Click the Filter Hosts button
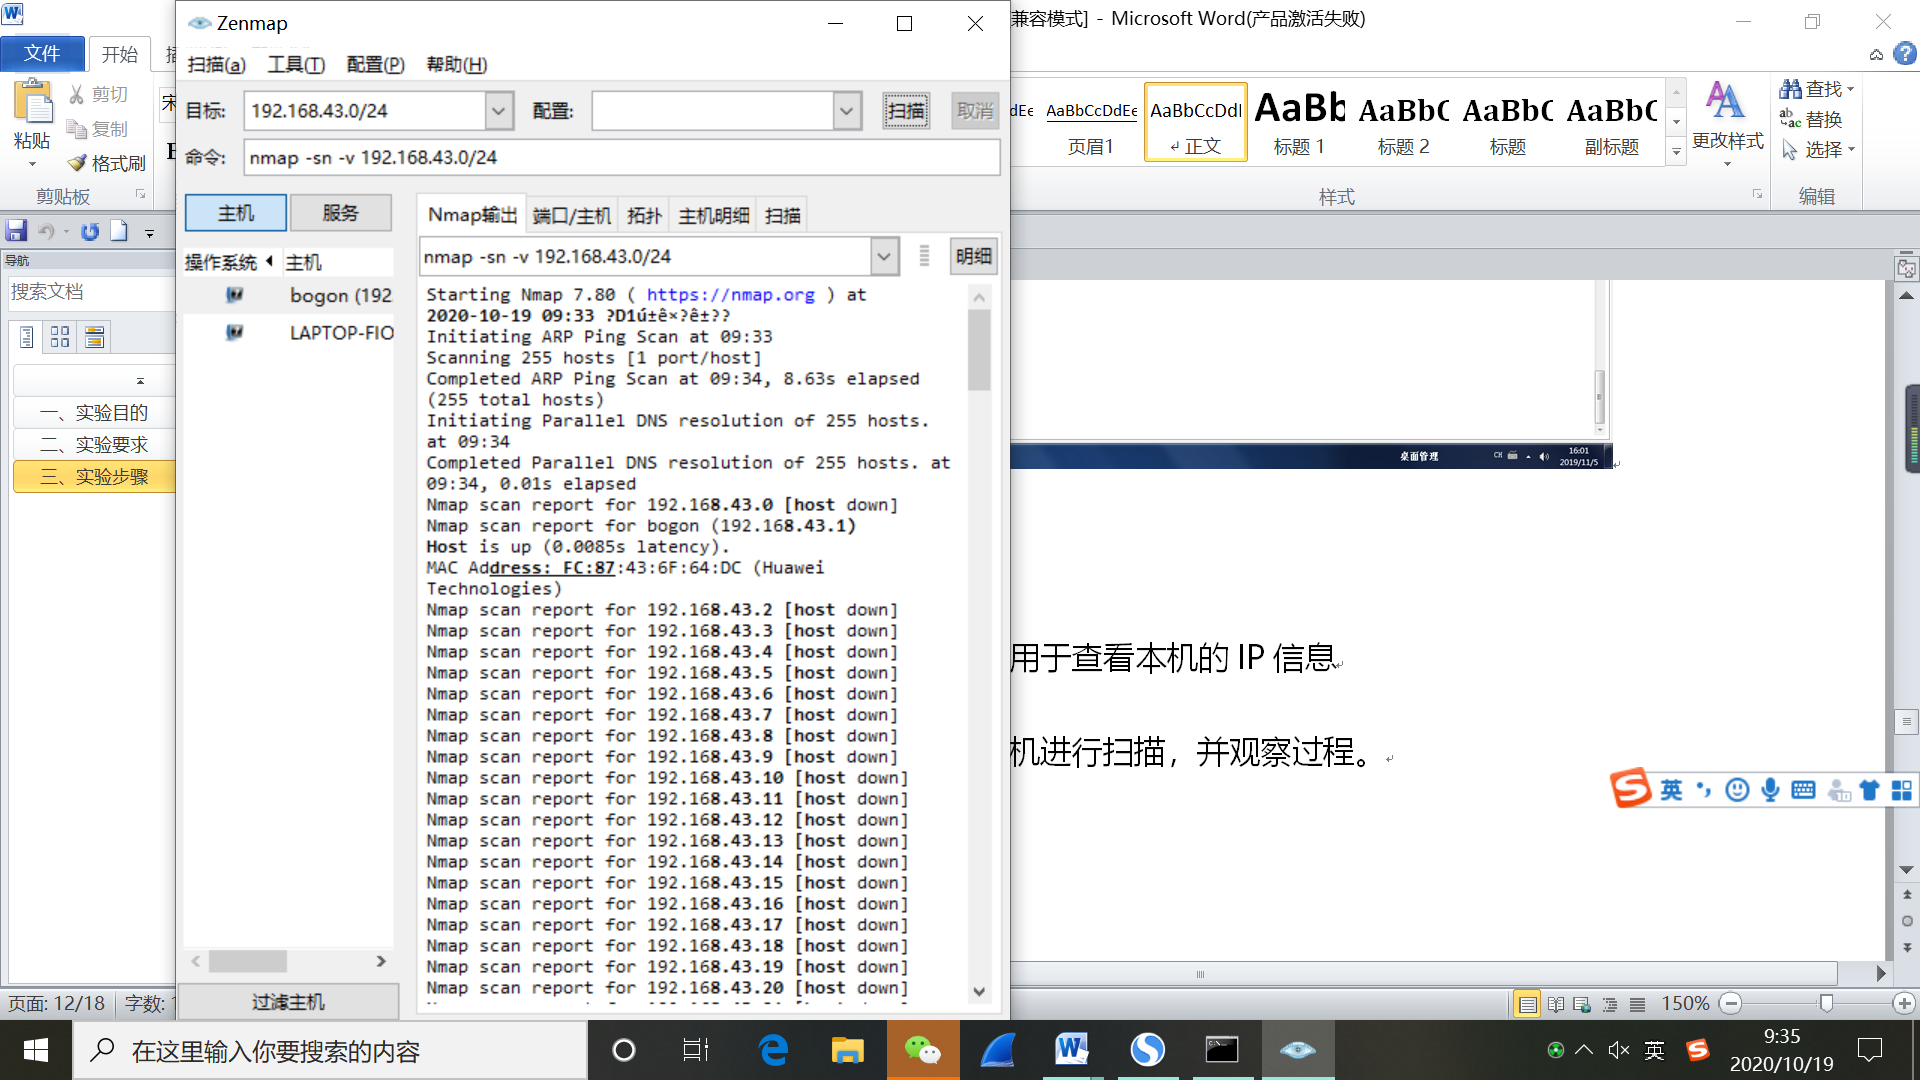The height and width of the screenshot is (1080, 1920). [x=288, y=1001]
